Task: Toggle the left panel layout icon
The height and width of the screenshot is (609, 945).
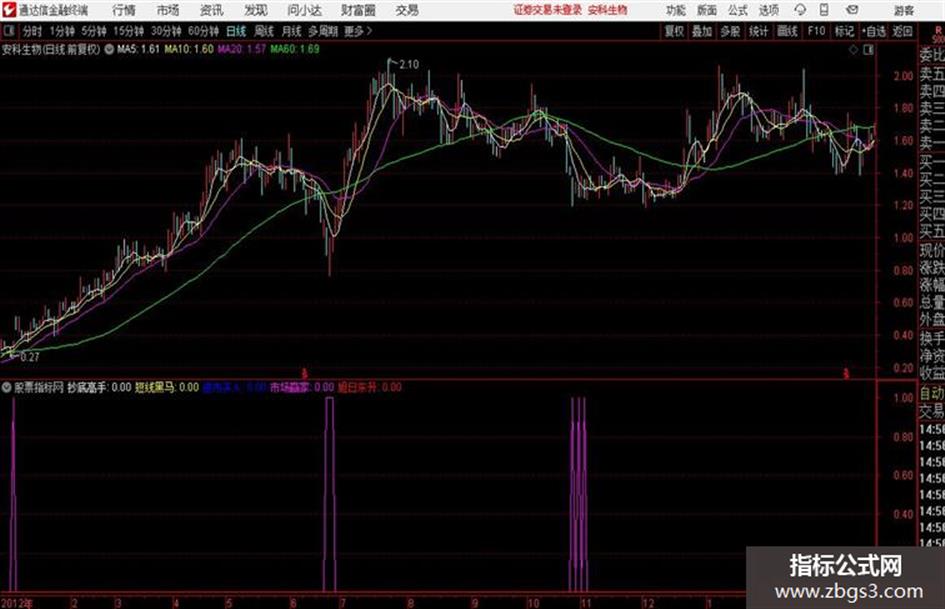Action: coord(8,30)
